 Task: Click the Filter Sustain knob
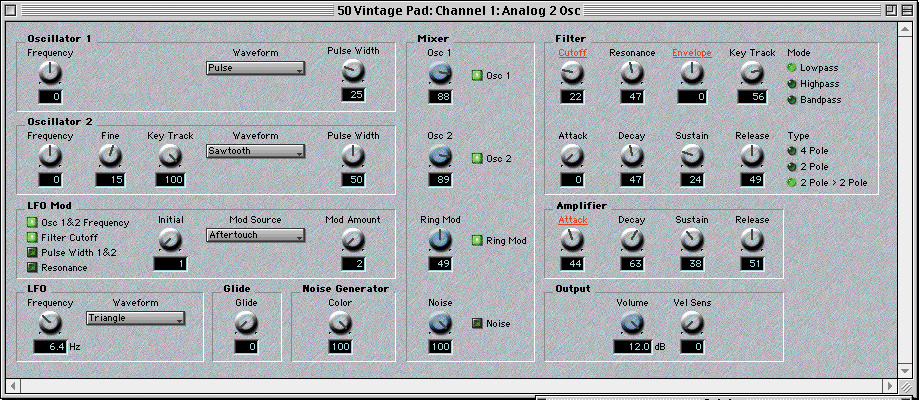point(692,156)
